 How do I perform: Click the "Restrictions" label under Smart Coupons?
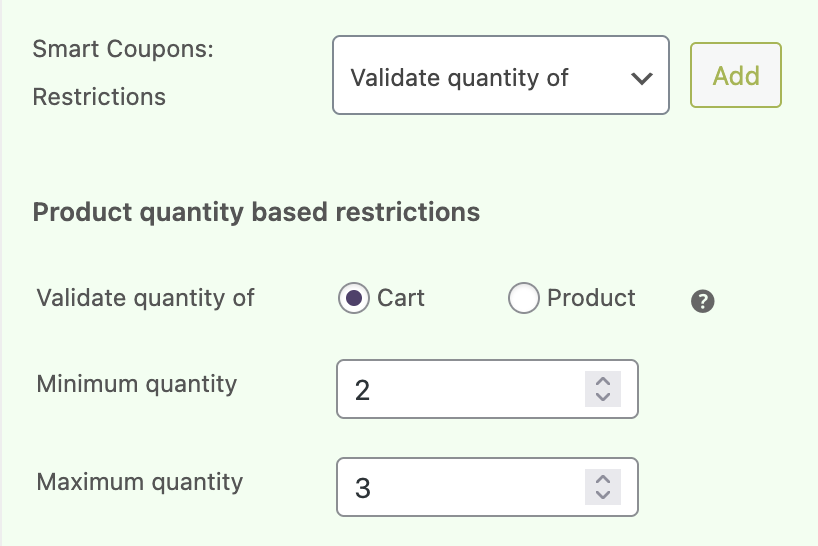pos(99,97)
